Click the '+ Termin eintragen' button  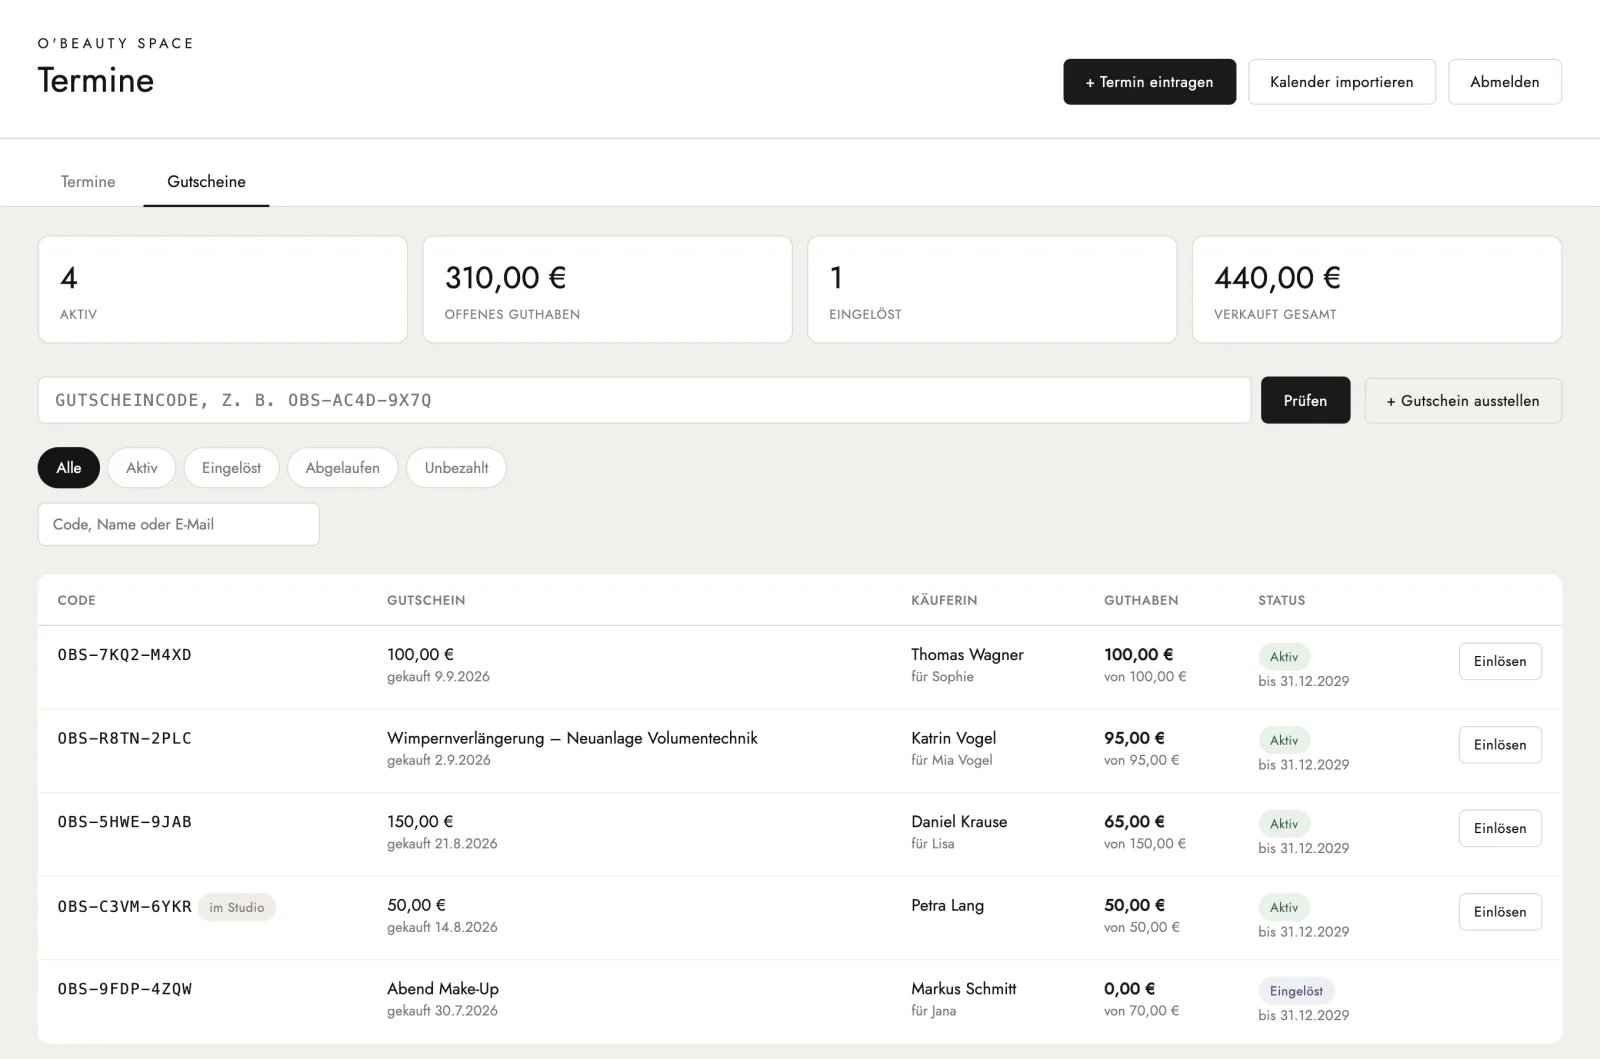(1149, 82)
